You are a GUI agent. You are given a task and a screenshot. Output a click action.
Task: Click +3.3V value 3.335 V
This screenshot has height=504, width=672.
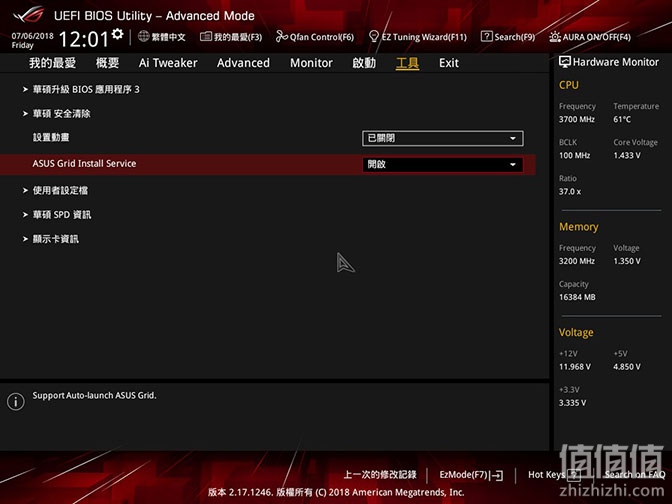point(573,403)
